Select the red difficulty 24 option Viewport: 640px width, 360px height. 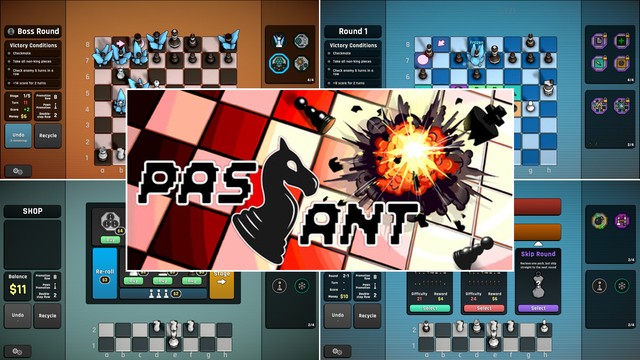tap(484, 308)
